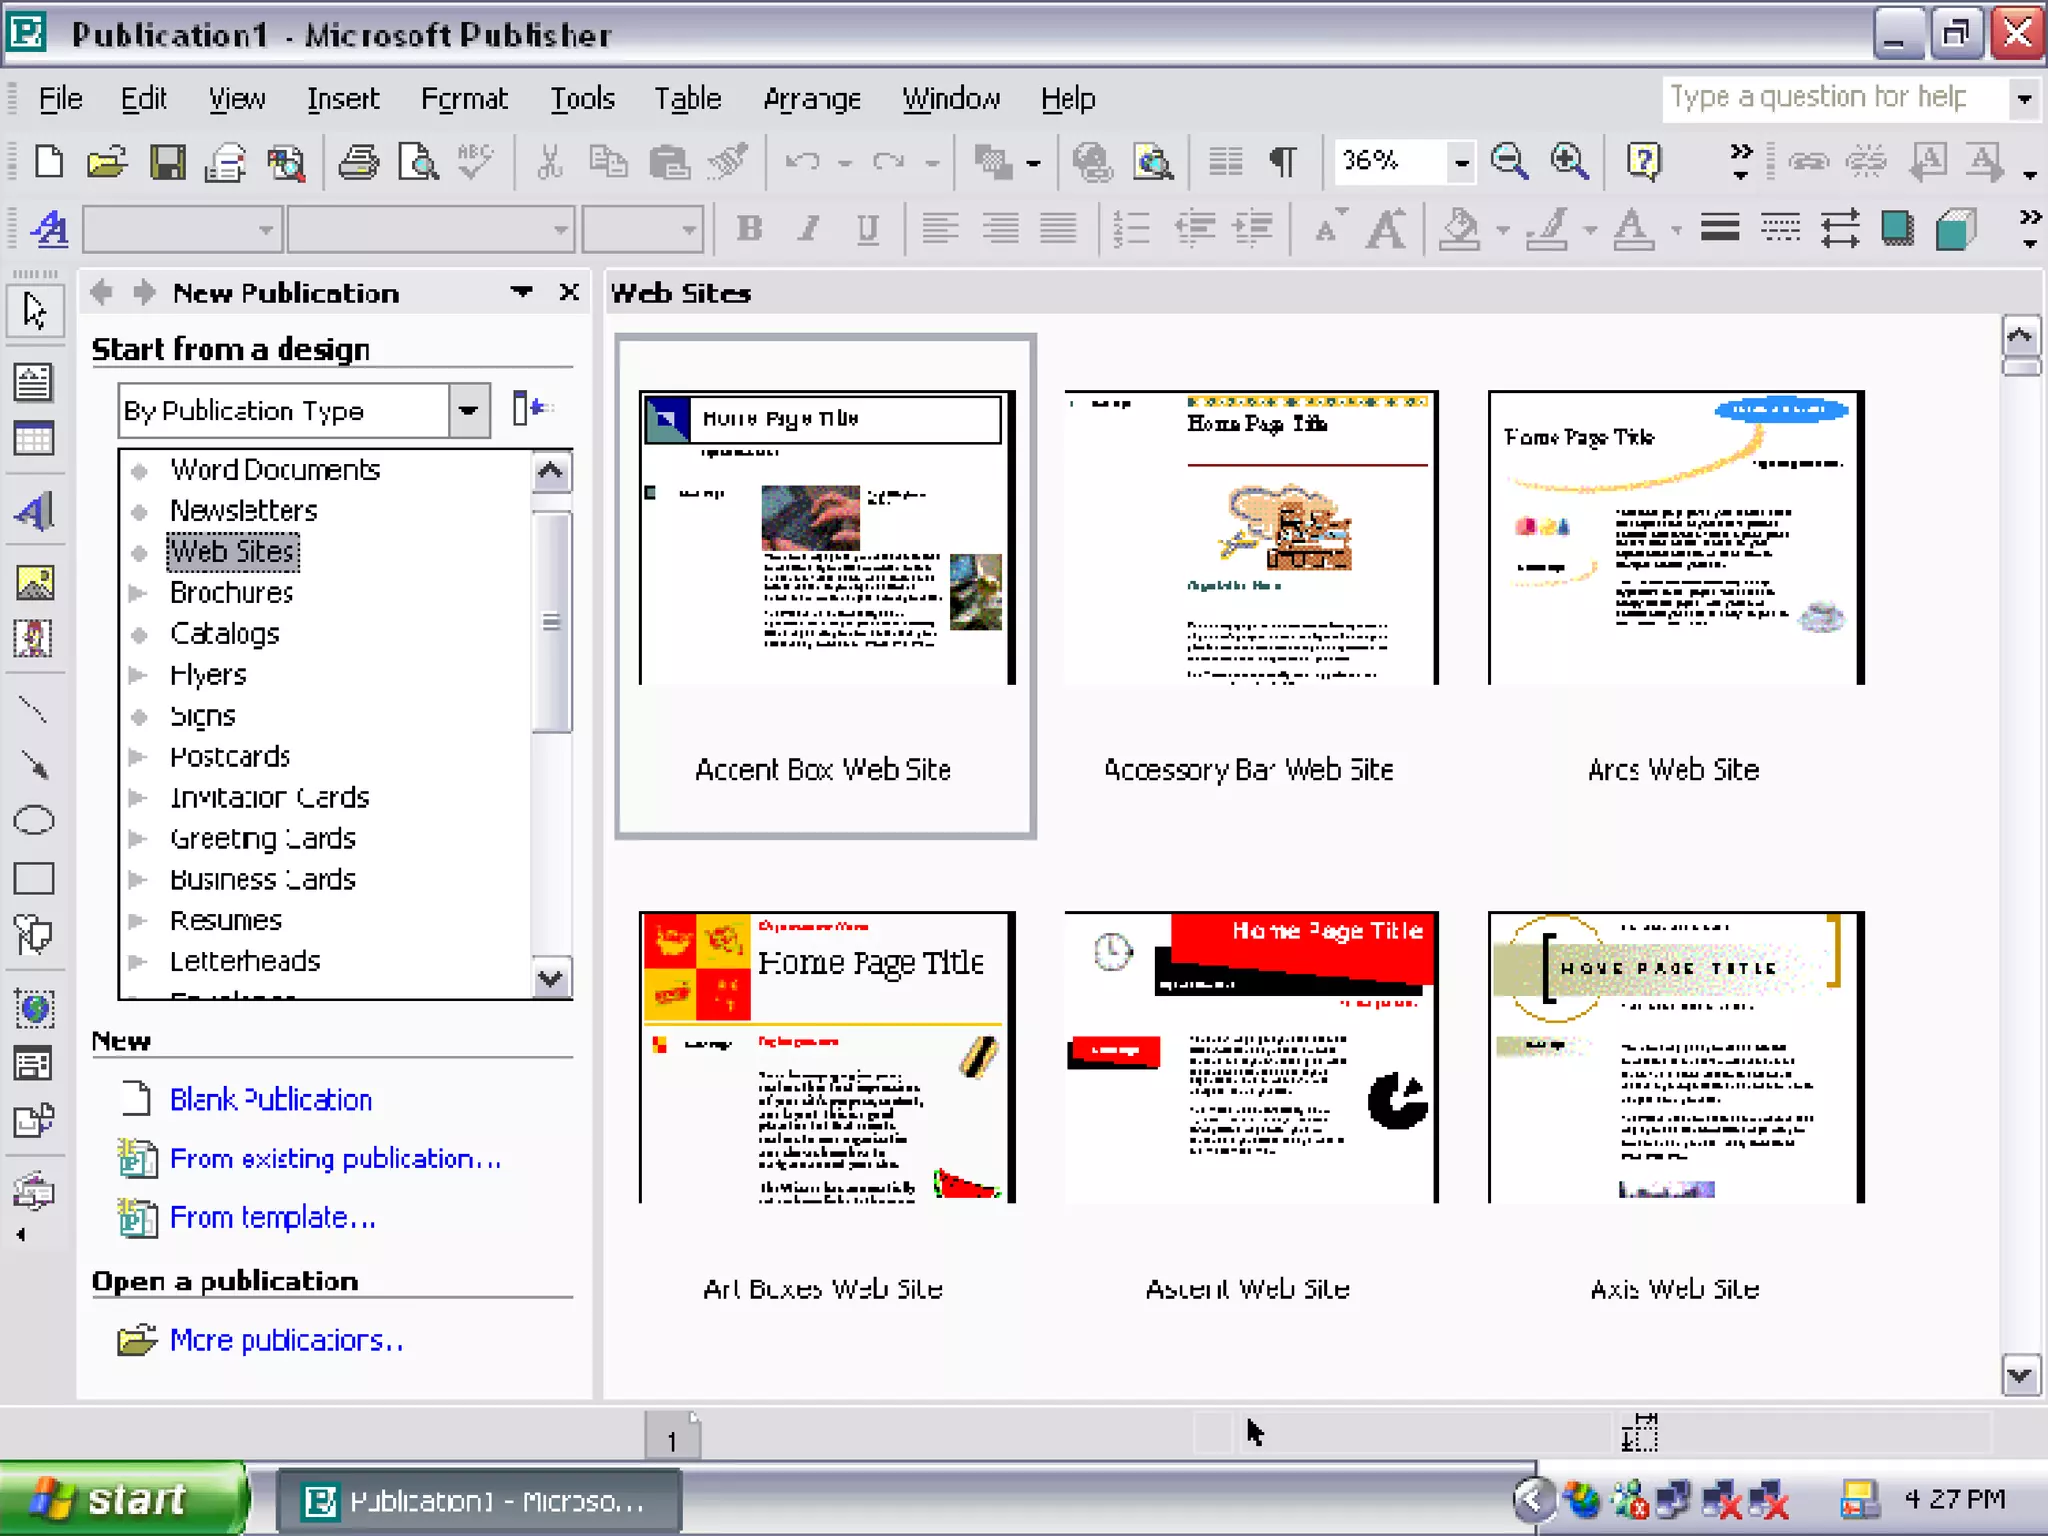Click the Web Page Preview icon

[1153, 161]
